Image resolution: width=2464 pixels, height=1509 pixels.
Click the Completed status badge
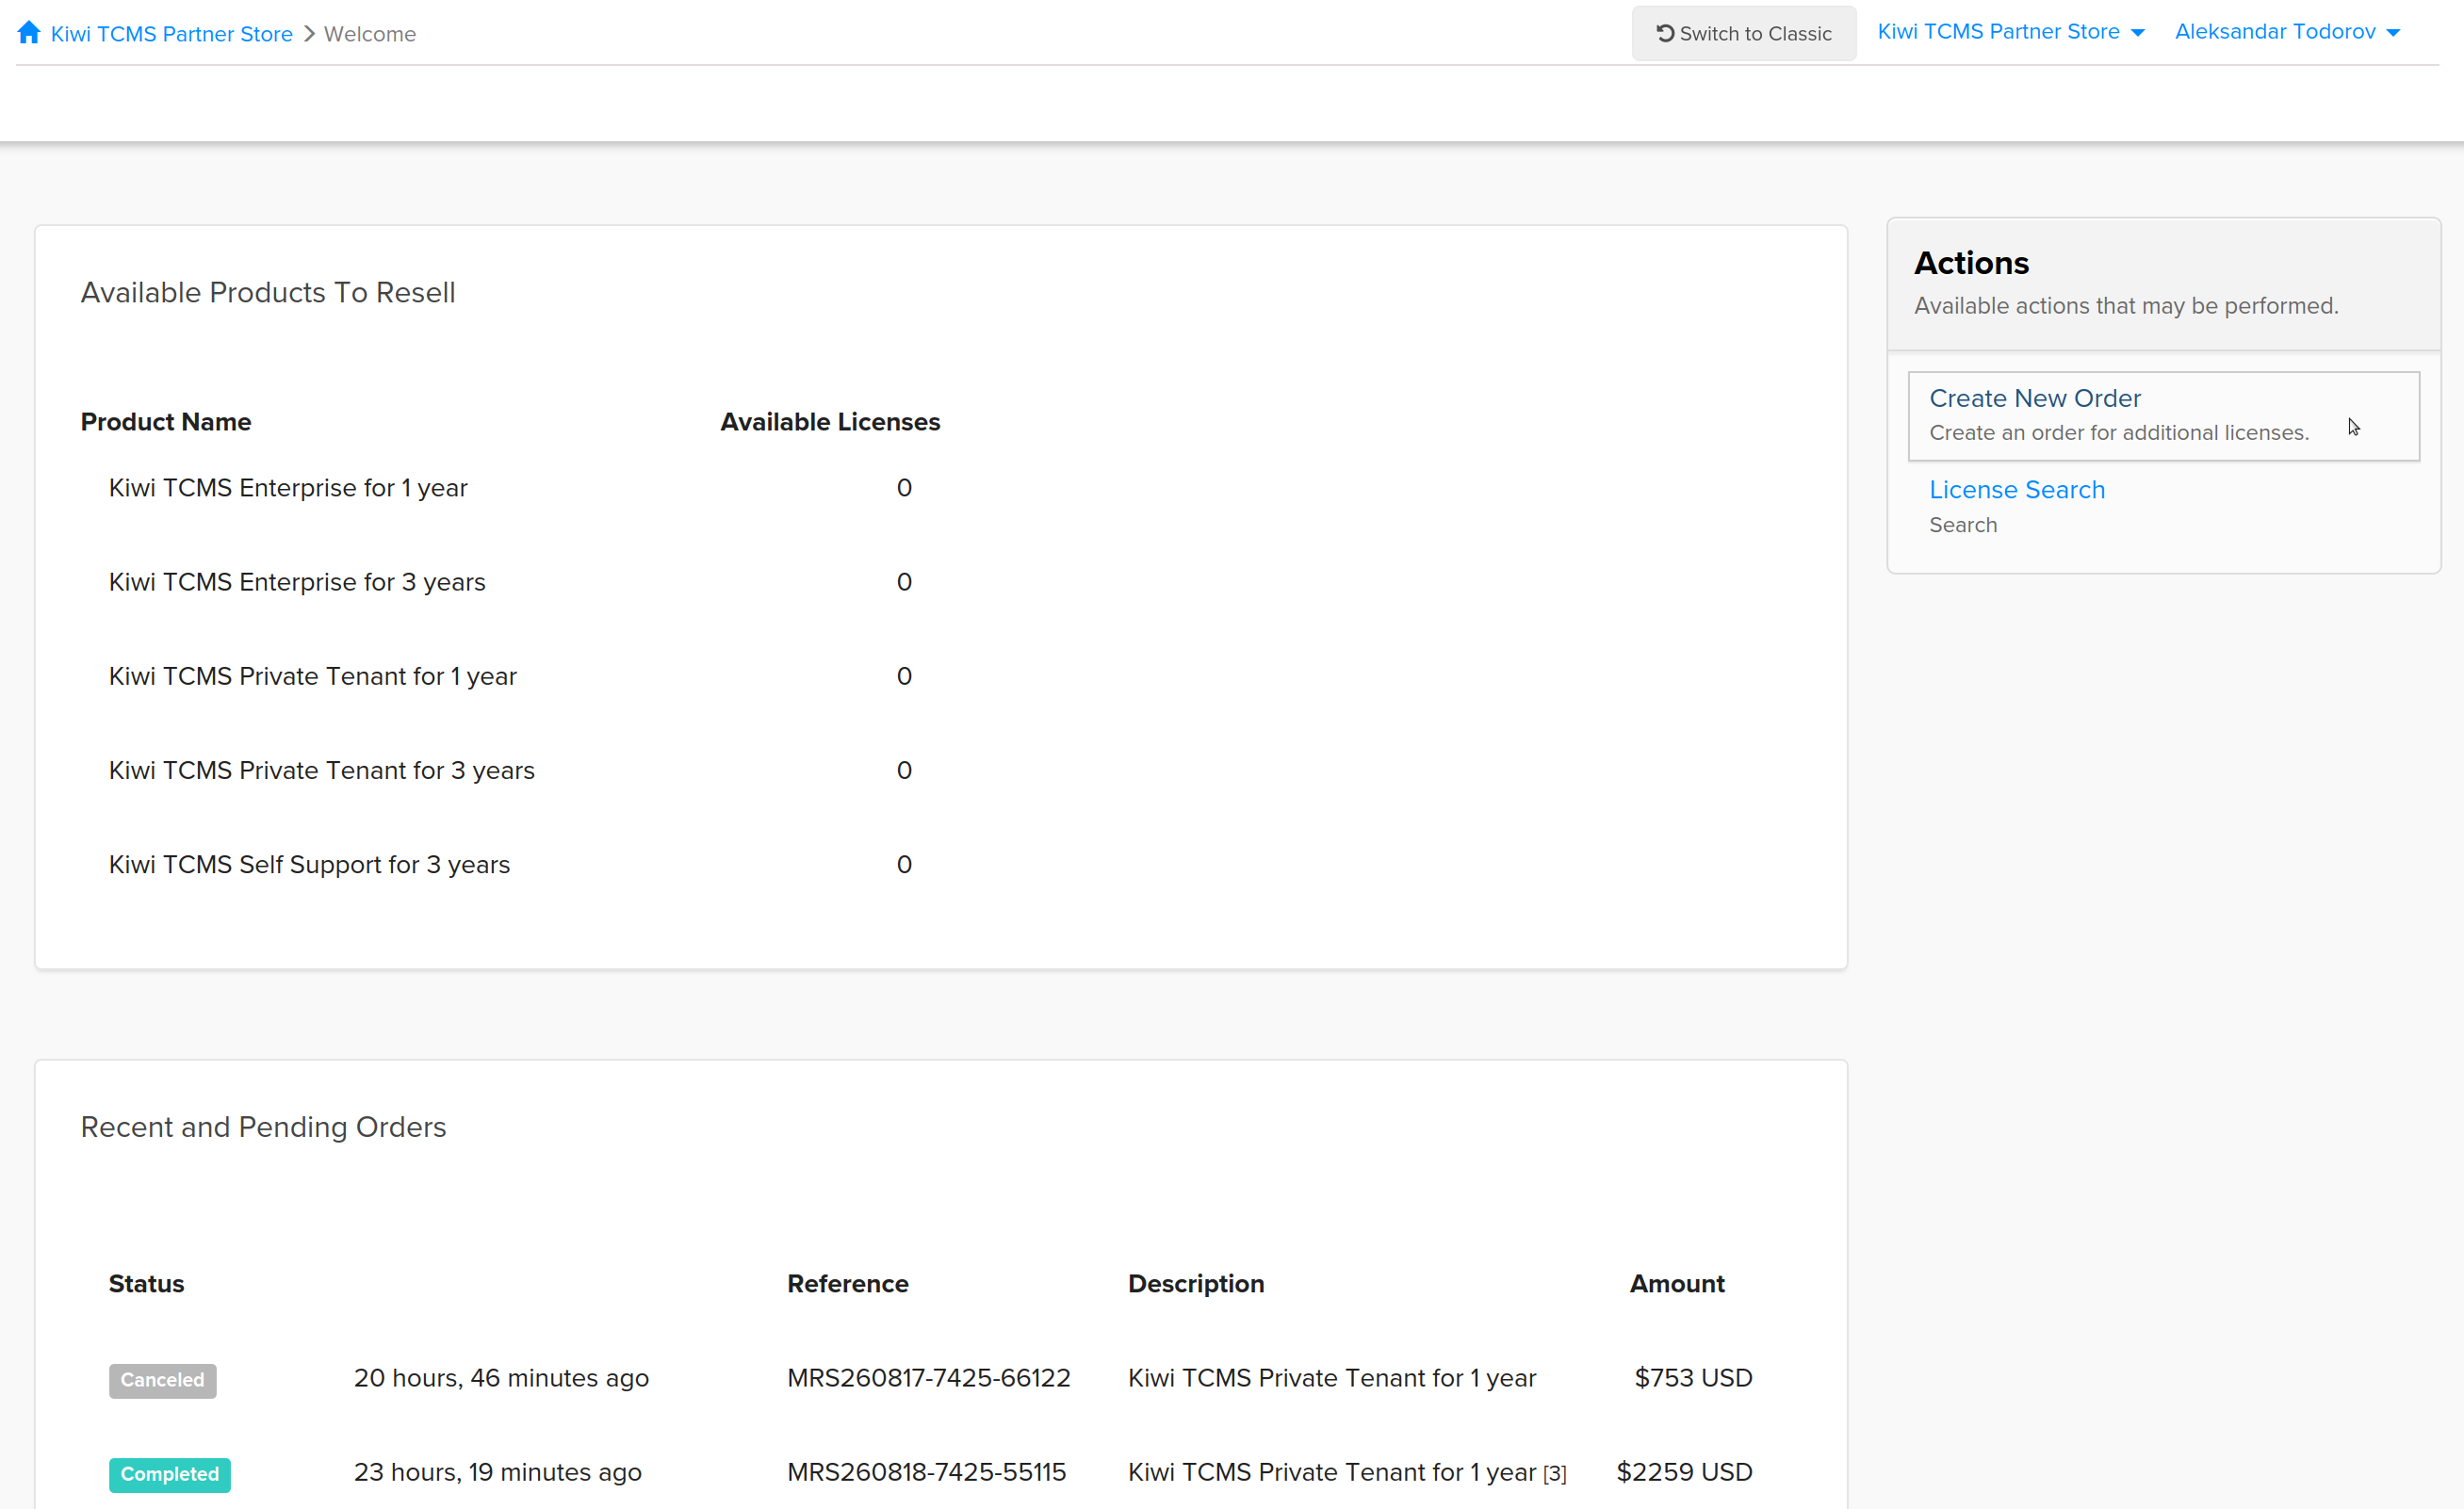point(169,1474)
